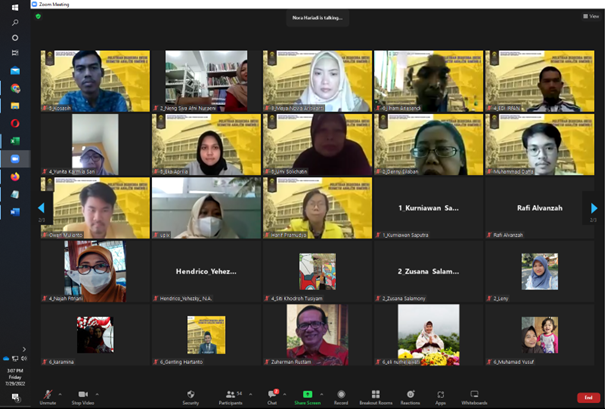Click the red End meeting button
This screenshot has width=605, height=409.
pyautogui.click(x=588, y=397)
